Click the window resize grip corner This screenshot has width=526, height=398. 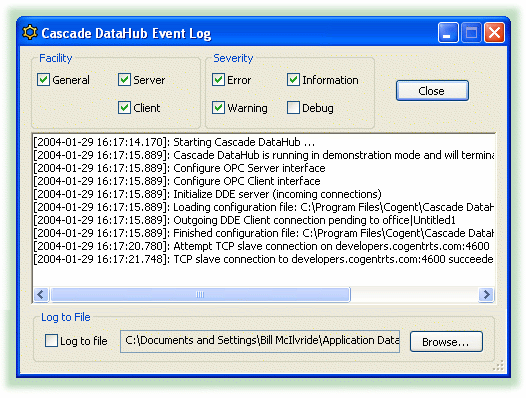(499, 365)
